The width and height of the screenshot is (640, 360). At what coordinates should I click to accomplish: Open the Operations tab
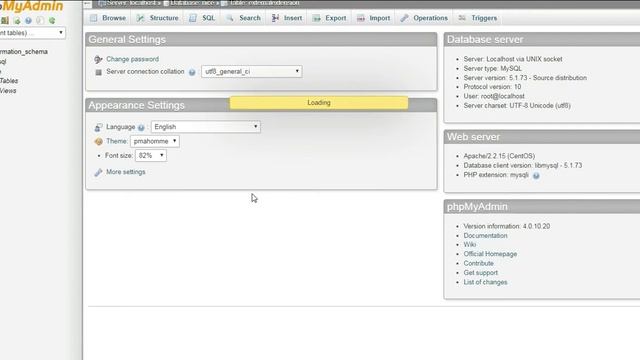click(424, 18)
